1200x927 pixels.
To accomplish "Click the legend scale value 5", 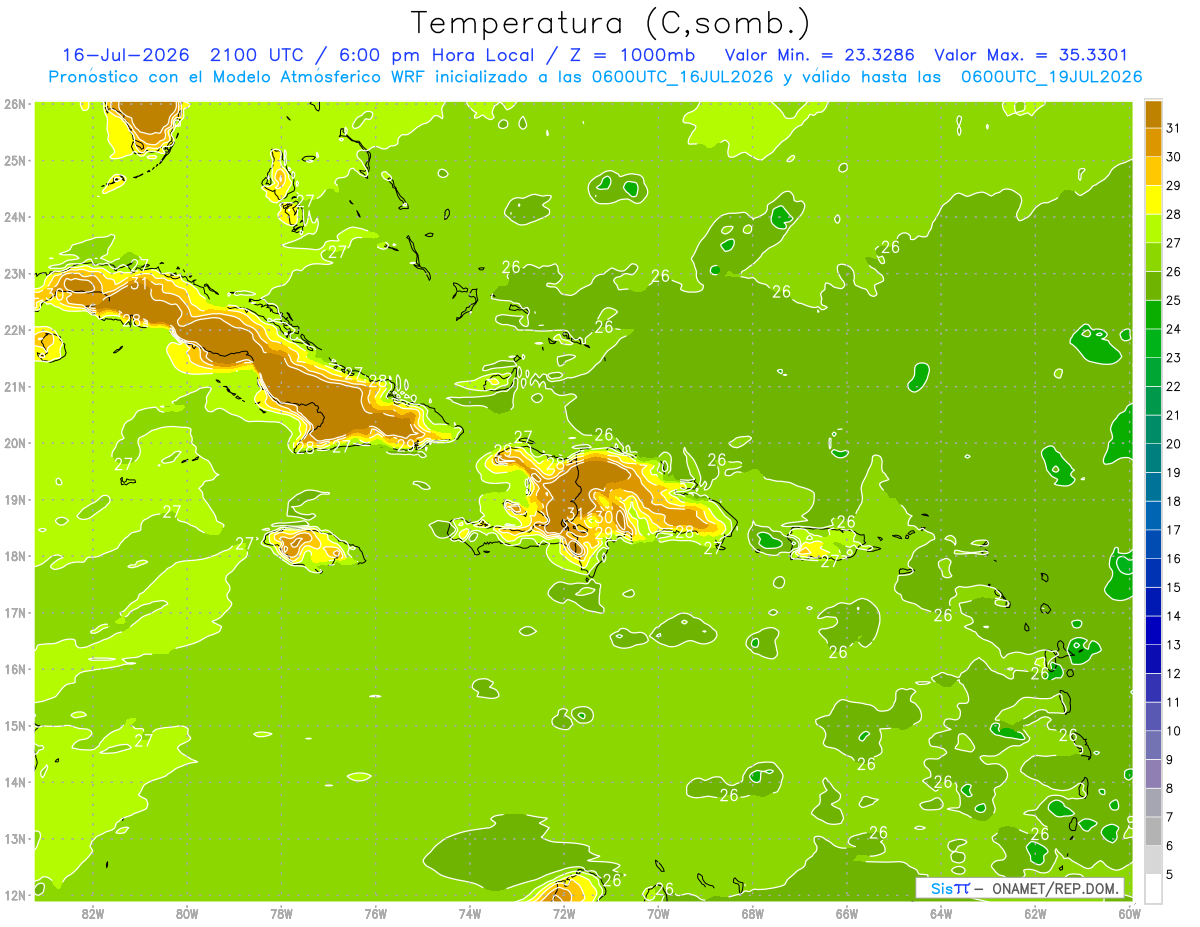I will pos(1170,874).
